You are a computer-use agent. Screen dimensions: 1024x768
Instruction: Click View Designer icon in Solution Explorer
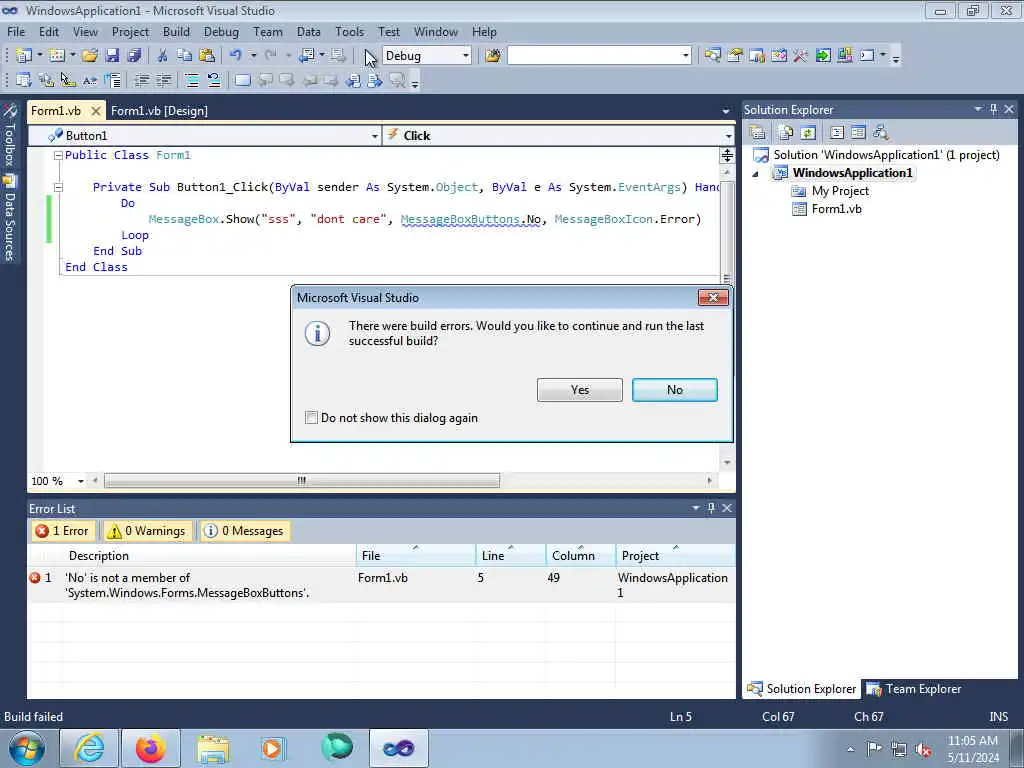(x=858, y=133)
